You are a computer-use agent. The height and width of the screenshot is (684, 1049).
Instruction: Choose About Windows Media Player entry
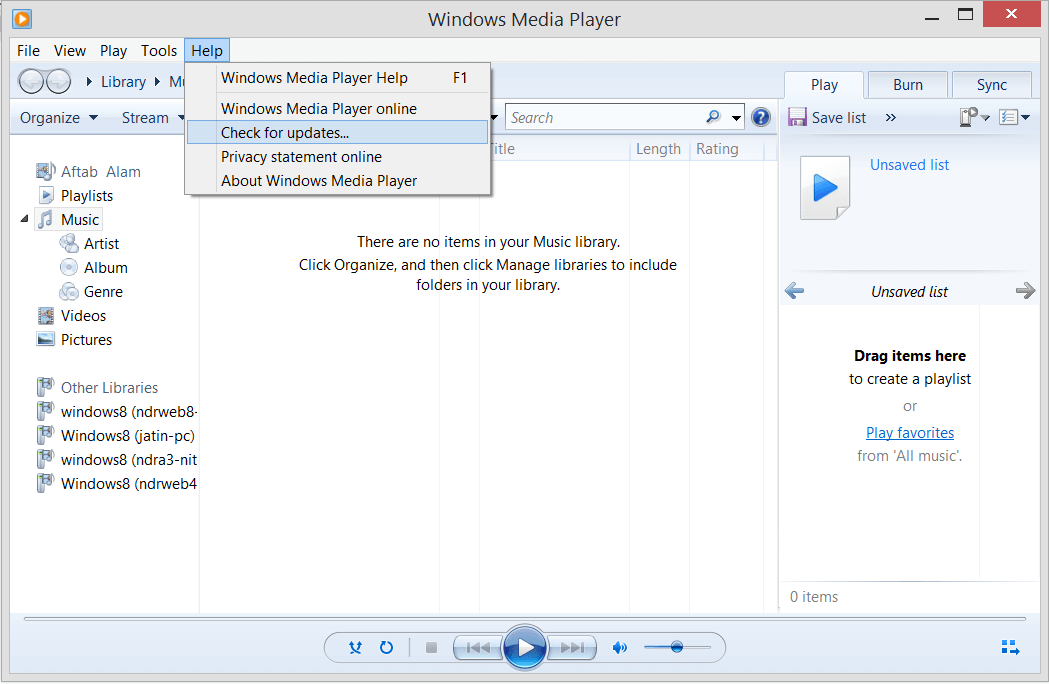pyautogui.click(x=338, y=181)
